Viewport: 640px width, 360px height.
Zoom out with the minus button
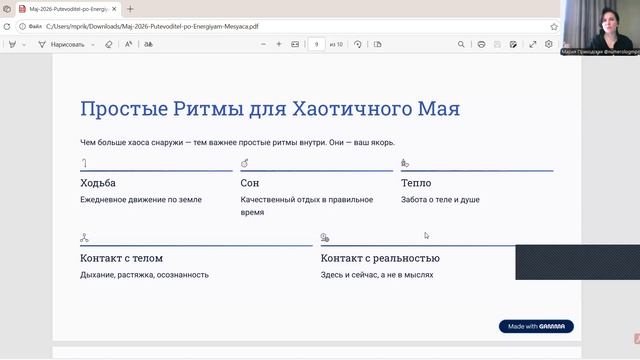point(263,44)
